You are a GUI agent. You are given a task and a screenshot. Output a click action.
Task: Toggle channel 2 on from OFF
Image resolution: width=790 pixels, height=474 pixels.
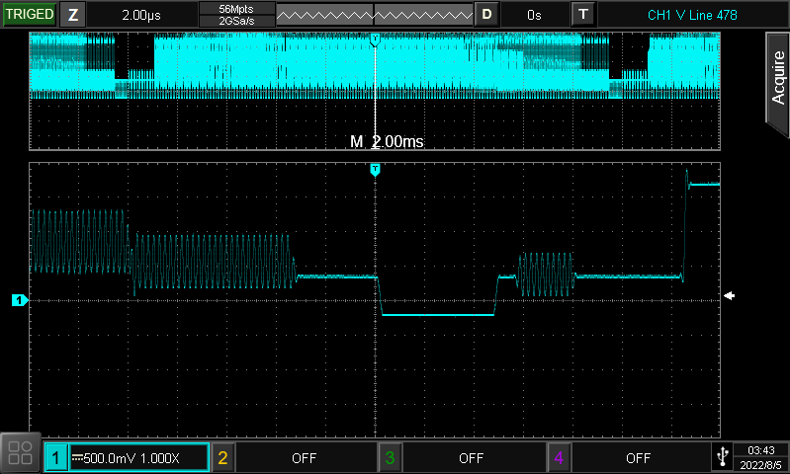(304, 458)
